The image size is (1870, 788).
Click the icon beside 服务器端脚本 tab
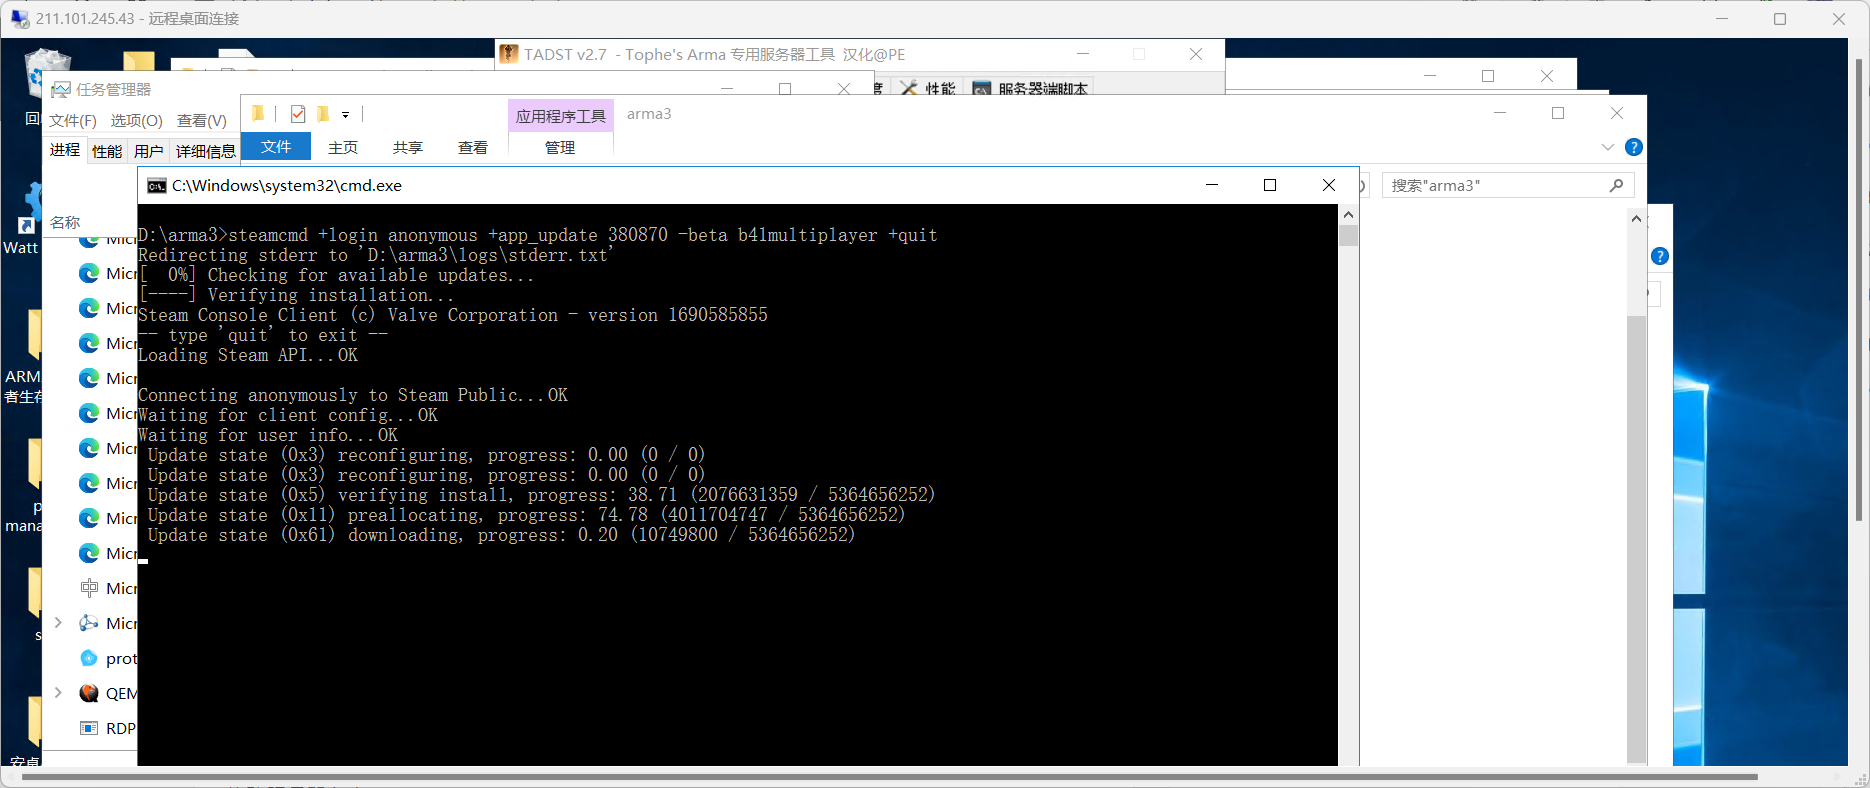pyautogui.click(x=982, y=89)
